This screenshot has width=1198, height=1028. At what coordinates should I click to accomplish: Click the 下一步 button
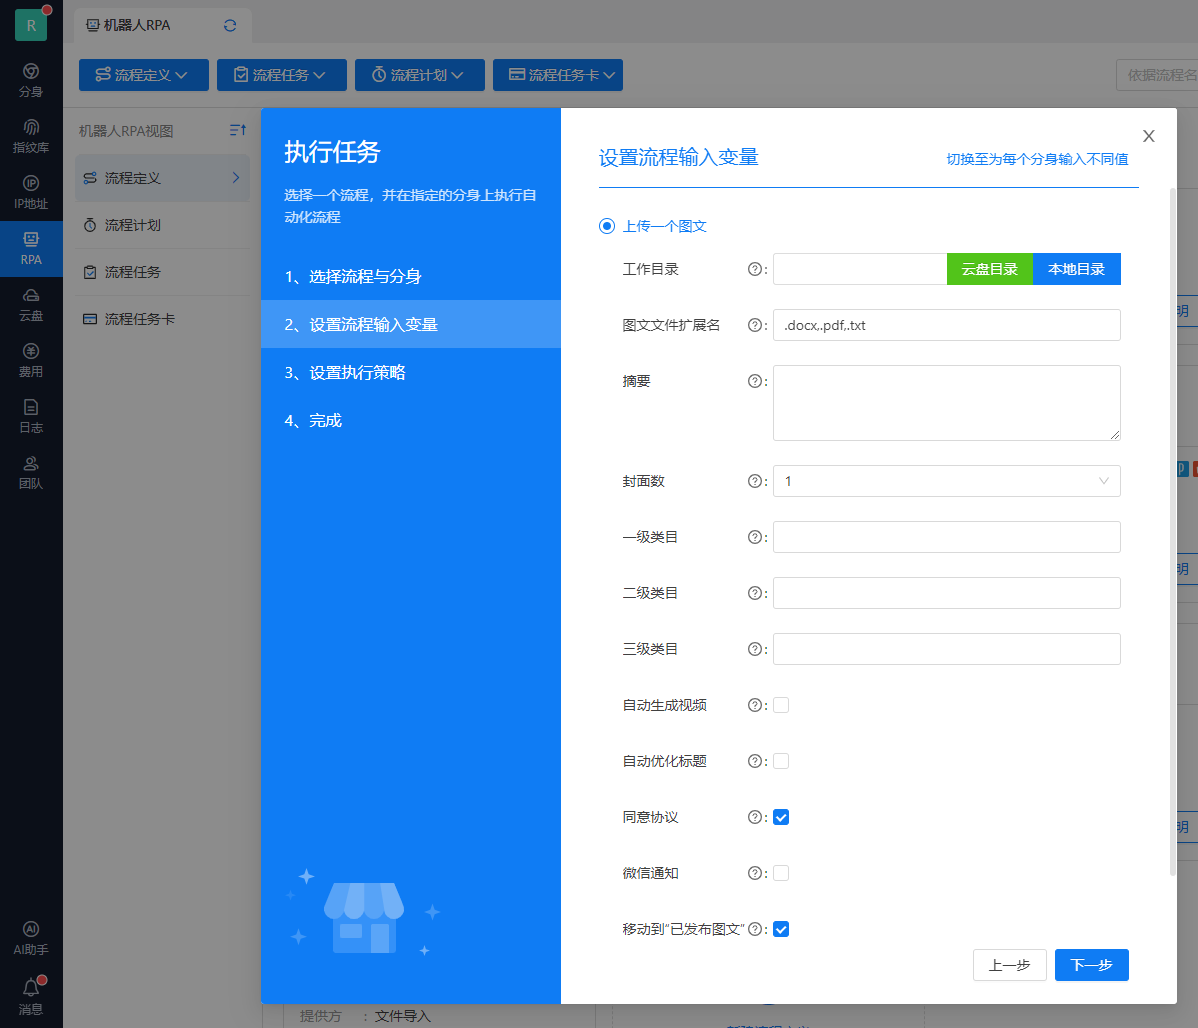[x=1091, y=965]
